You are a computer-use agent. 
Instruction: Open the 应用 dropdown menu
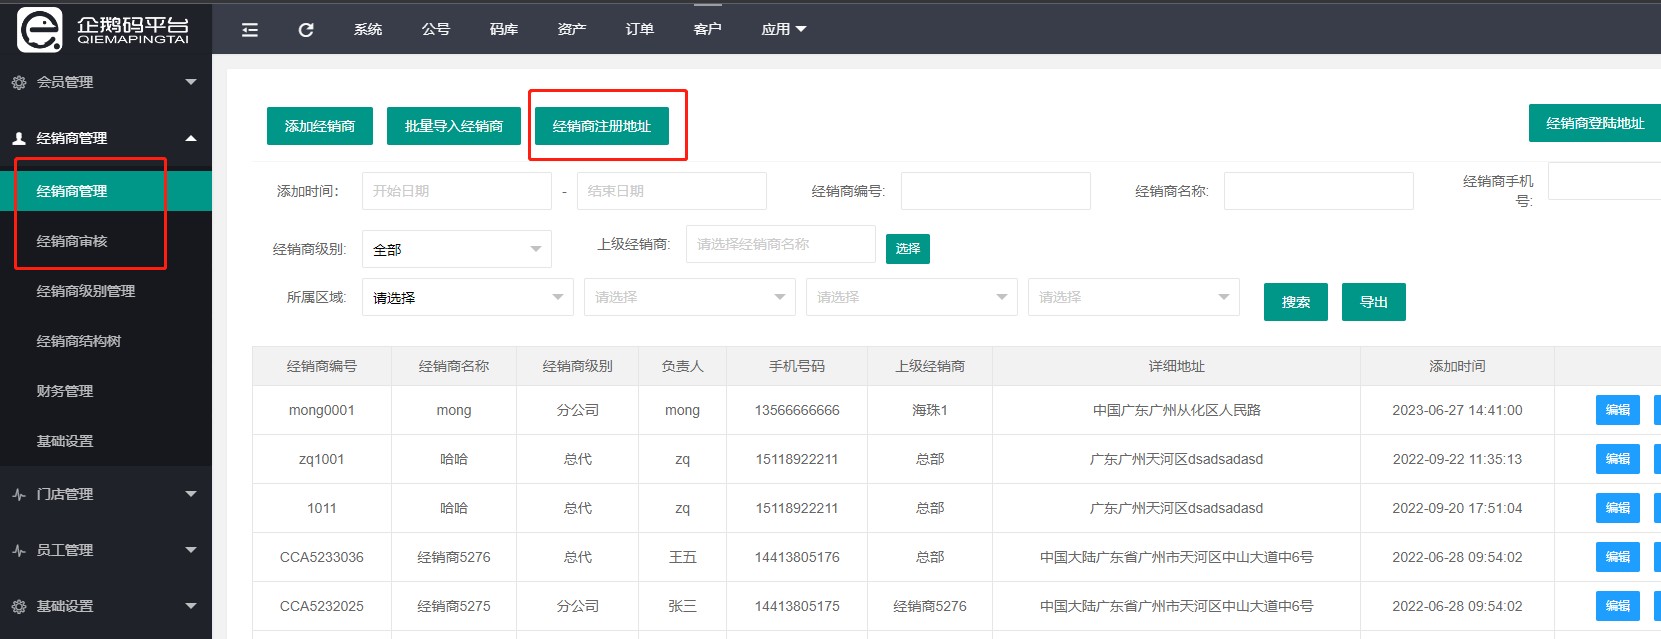tap(783, 29)
